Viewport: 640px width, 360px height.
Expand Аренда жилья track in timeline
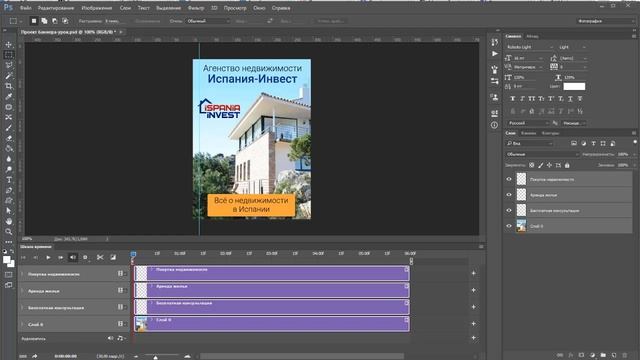coord(22,291)
